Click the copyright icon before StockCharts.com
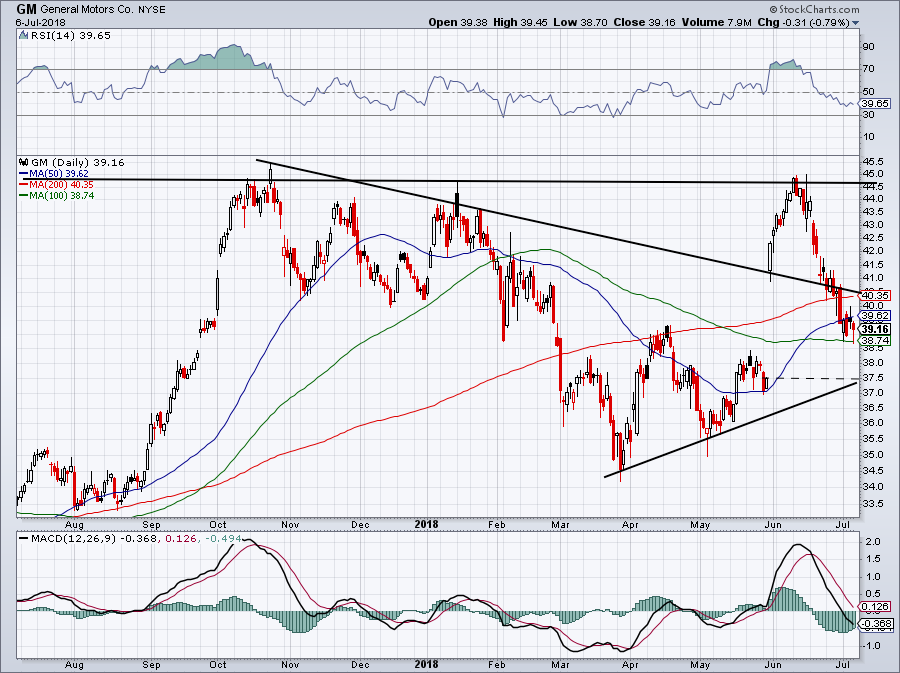This screenshot has height=673, width=900. pos(774,9)
